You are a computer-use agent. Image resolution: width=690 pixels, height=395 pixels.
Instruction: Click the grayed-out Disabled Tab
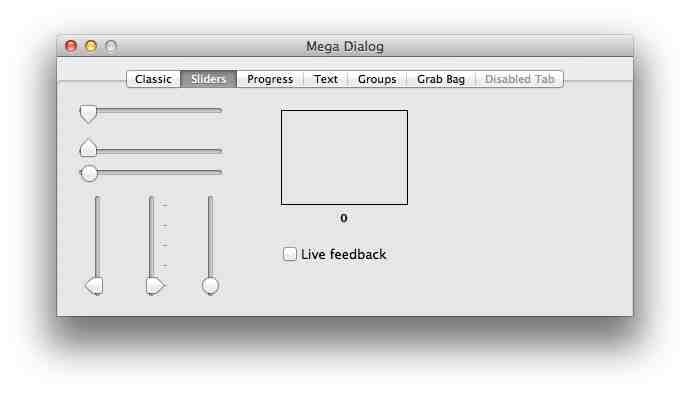pyautogui.click(x=519, y=79)
